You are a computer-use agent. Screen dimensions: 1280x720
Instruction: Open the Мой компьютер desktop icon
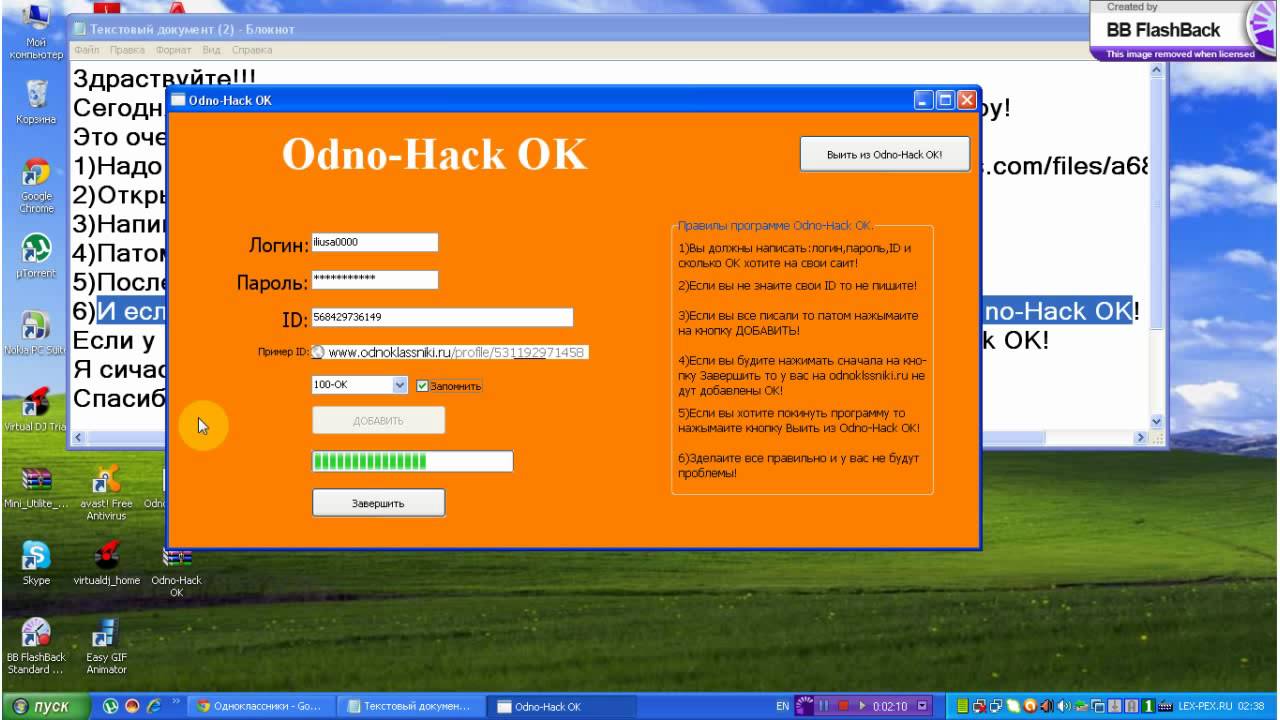coord(36,30)
